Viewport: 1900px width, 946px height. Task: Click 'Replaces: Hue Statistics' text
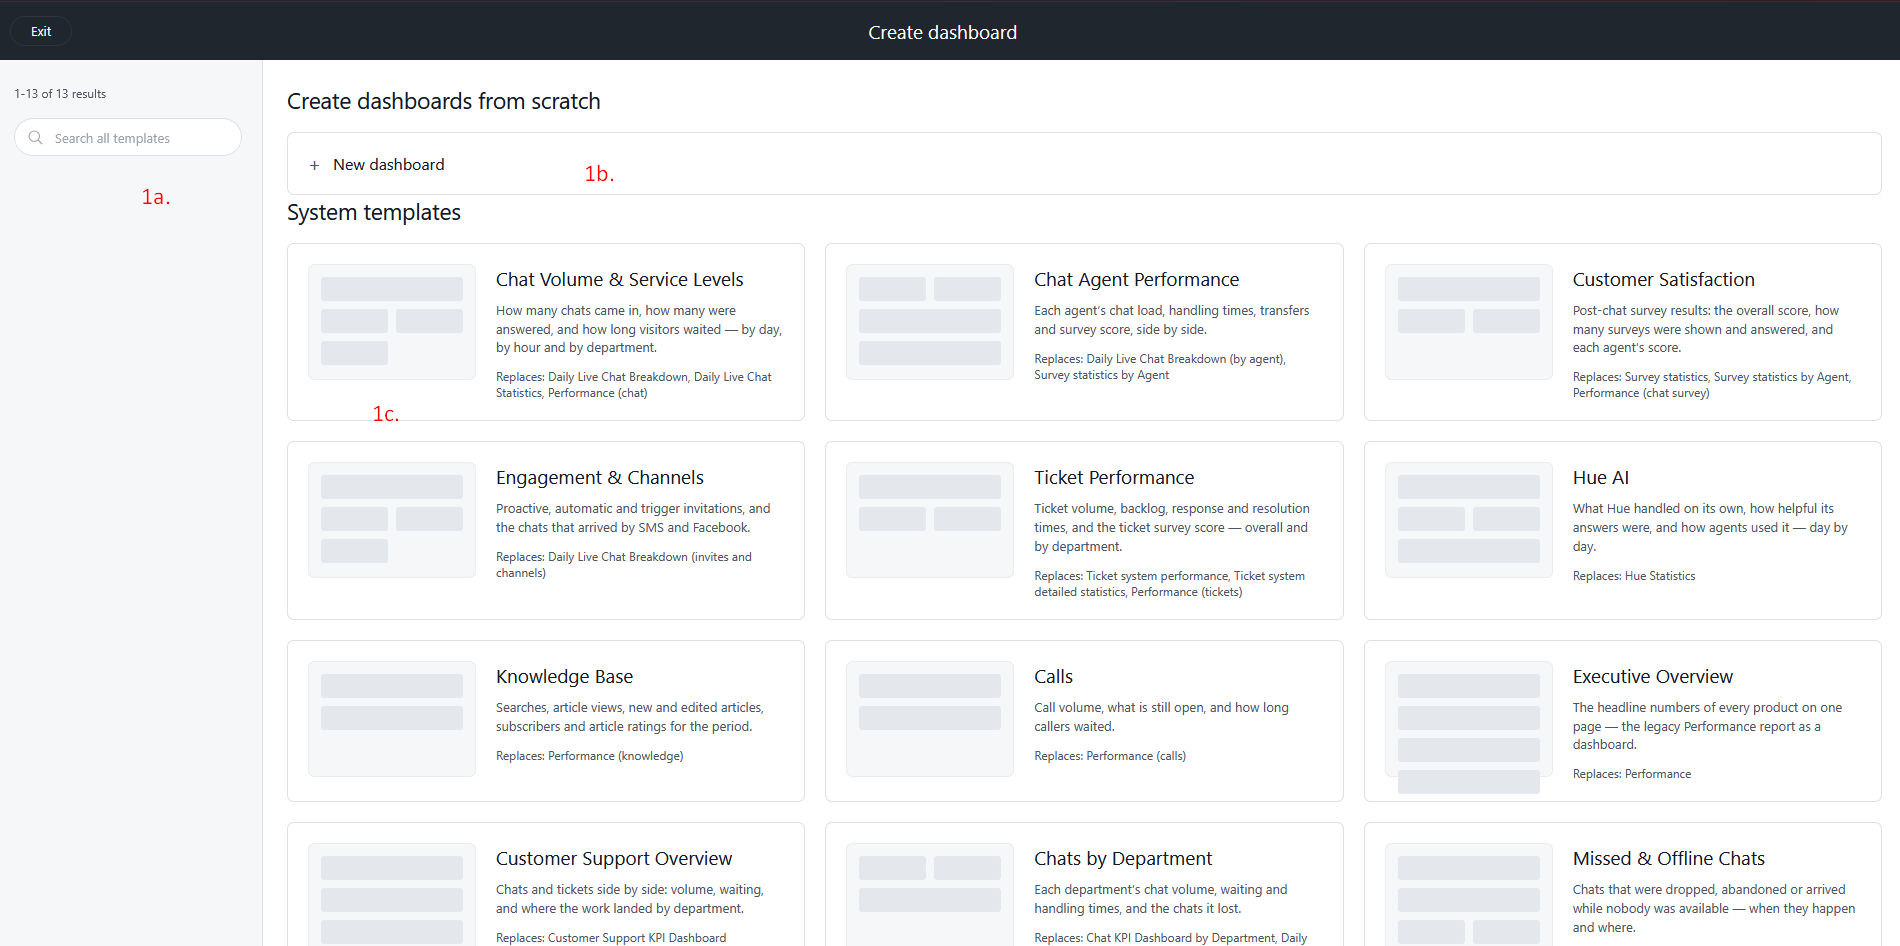coord(1633,576)
